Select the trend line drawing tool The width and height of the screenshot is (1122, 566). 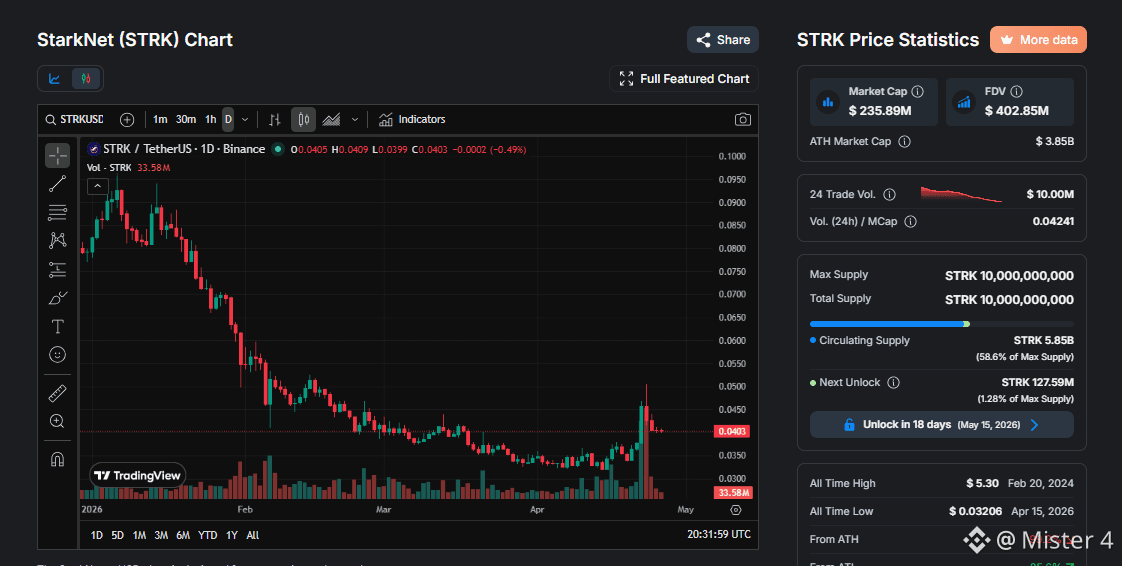(x=58, y=184)
